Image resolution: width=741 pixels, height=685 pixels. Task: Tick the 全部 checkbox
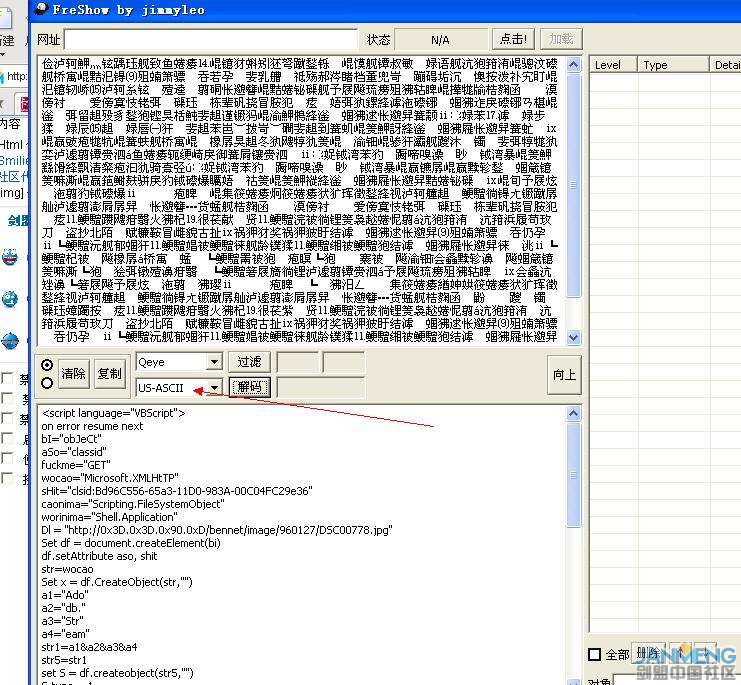[595, 654]
